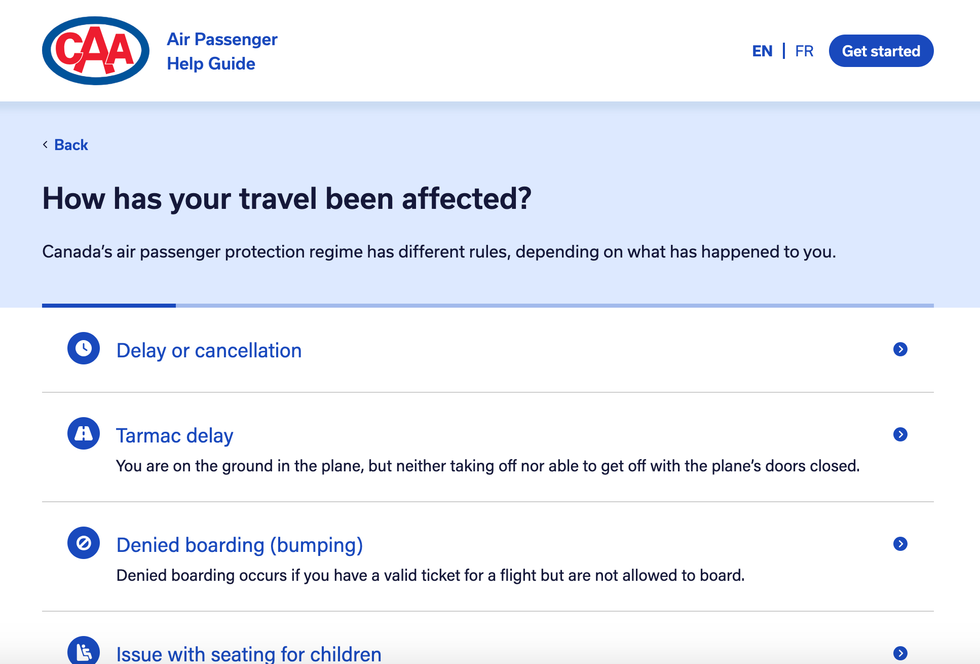Switch language to EN
Image resolution: width=980 pixels, height=664 pixels.
(x=762, y=51)
